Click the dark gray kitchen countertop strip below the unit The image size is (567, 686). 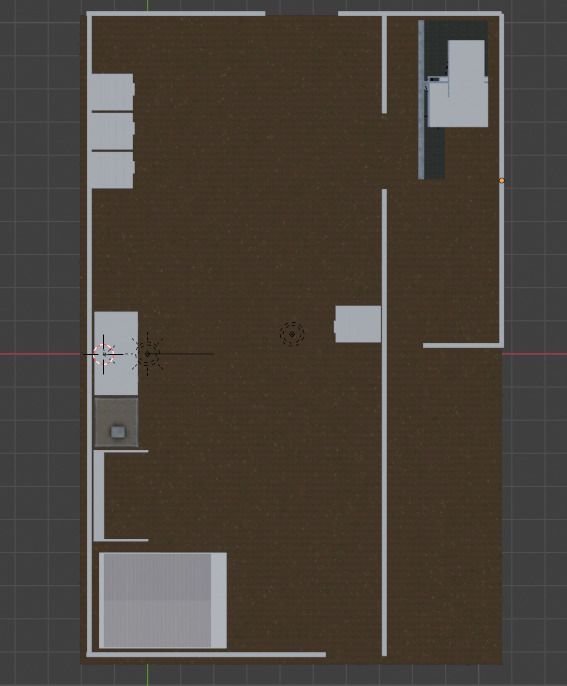click(x=435, y=153)
